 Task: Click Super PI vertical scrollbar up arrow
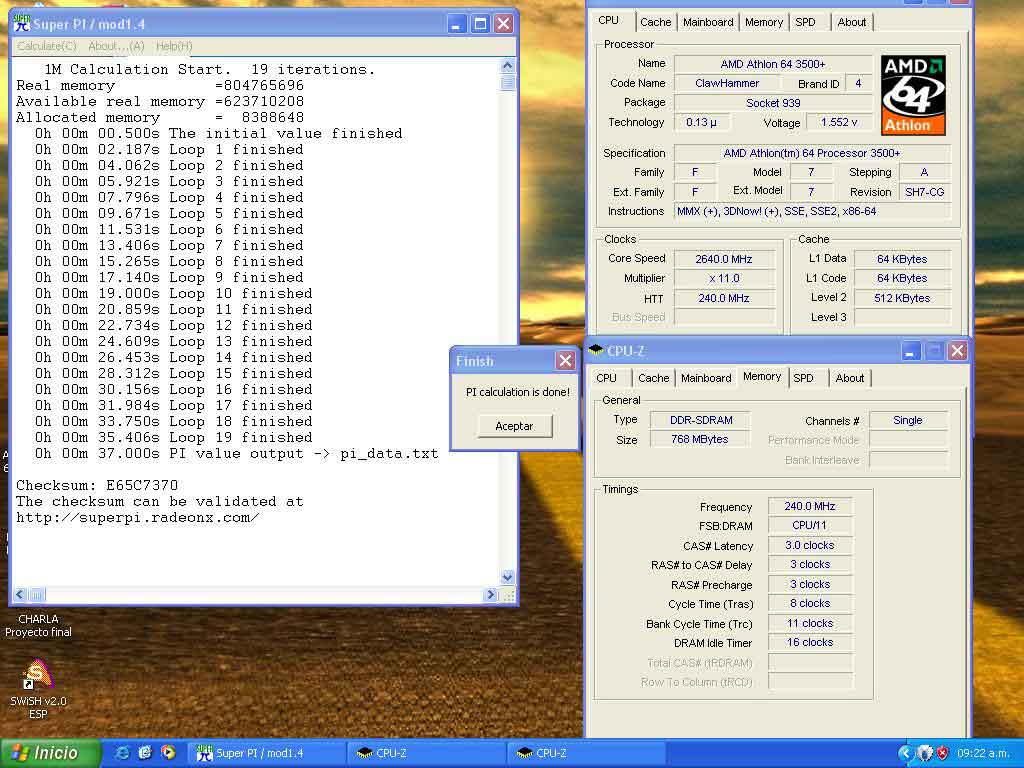(x=507, y=65)
